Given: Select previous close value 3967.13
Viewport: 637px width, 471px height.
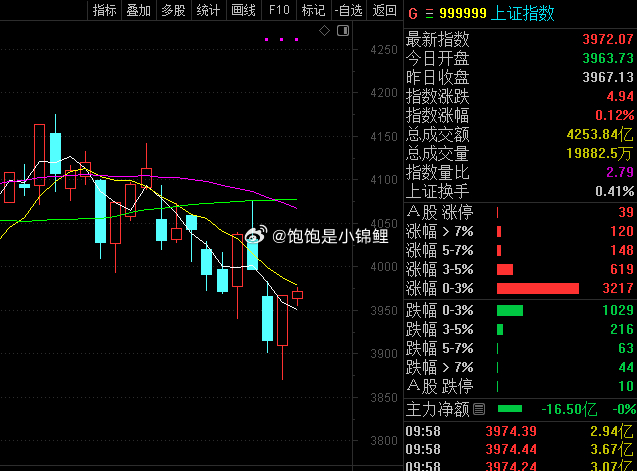Looking at the screenshot, I should [x=608, y=77].
